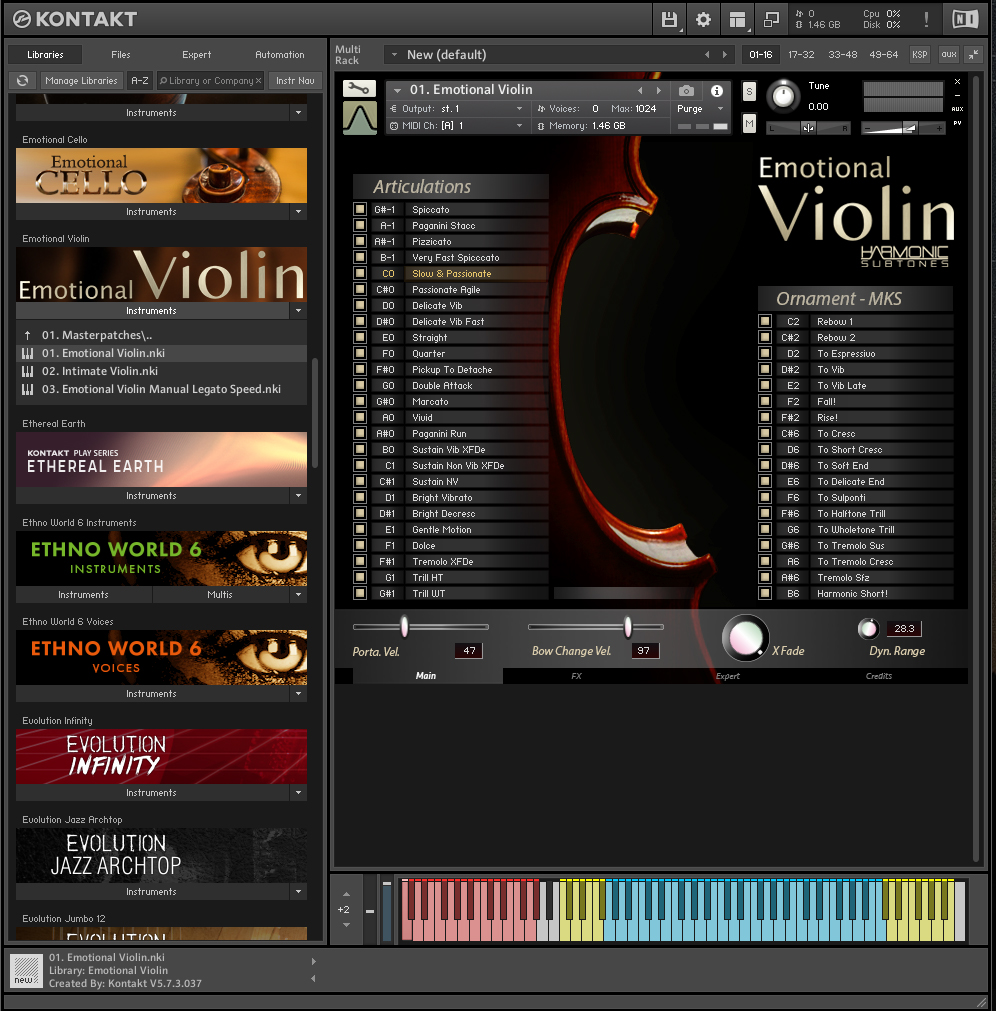Select the 17-32 rack page

pyautogui.click(x=801, y=55)
